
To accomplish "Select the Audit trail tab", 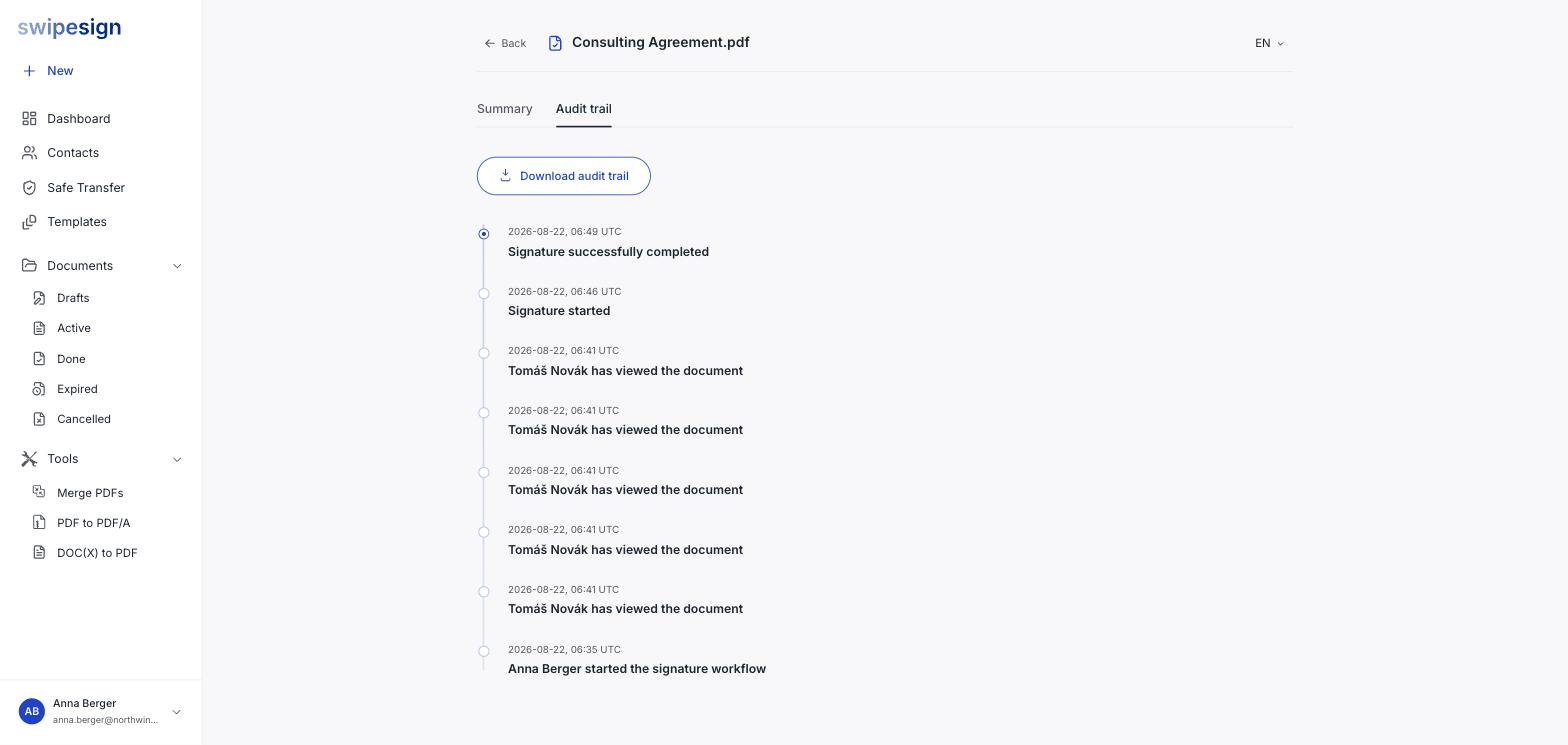I will point(584,109).
